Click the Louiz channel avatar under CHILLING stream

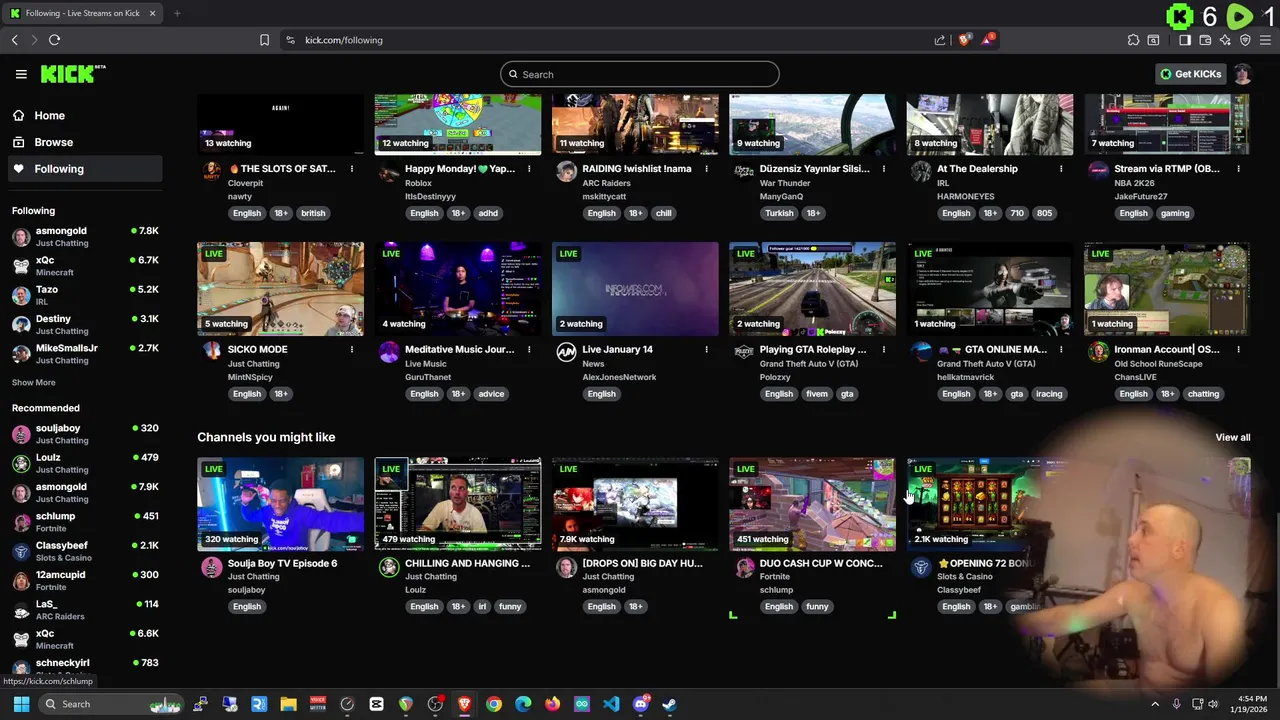point(389,567)
